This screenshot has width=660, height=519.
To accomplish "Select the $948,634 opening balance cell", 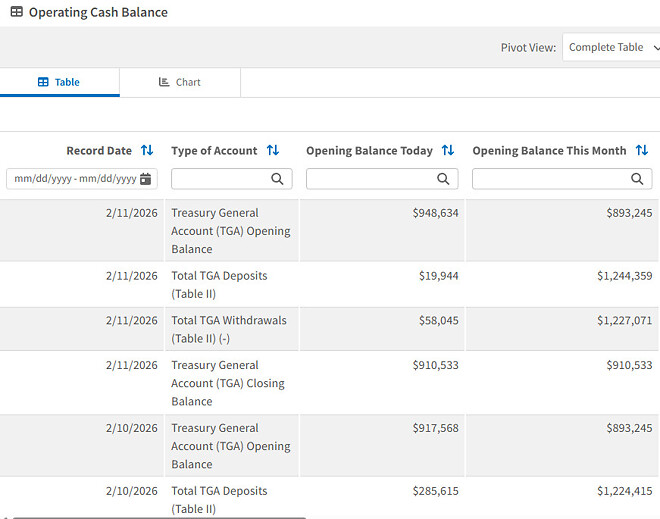I will tap(435, 213).
